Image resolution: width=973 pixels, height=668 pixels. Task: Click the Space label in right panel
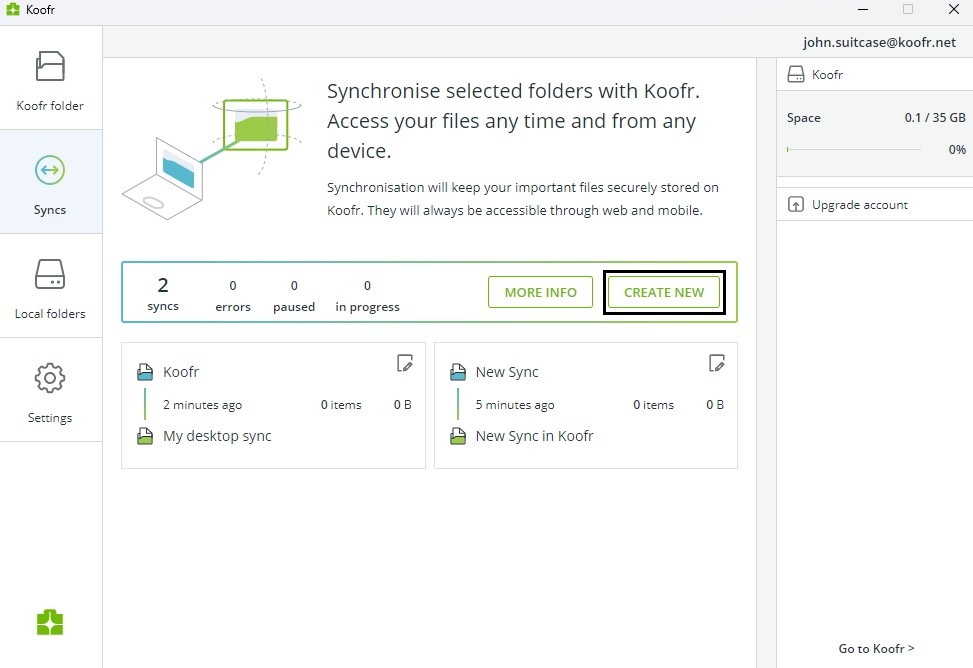click(804, 118)
